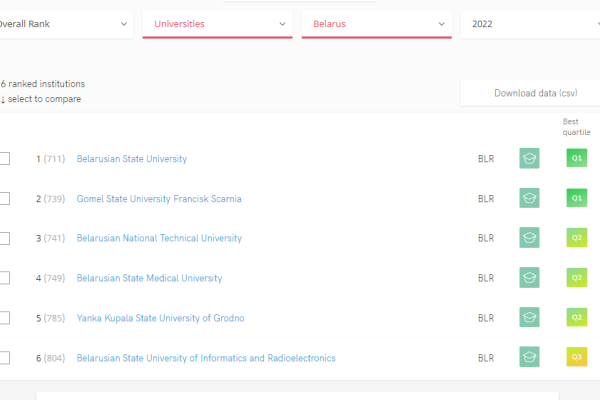Expand the Universities sector dropdown
600x400 pixels.
click(217, 23)
